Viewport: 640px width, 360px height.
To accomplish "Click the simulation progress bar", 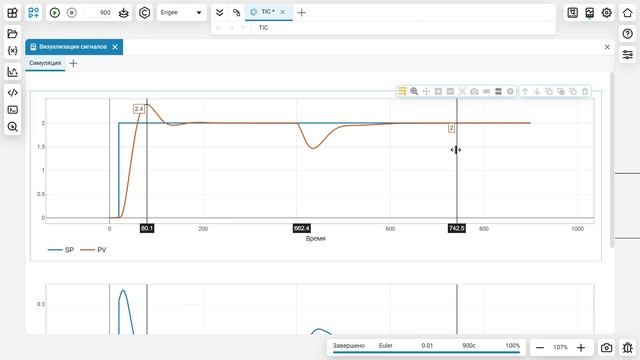I will [x=427, y=352].
